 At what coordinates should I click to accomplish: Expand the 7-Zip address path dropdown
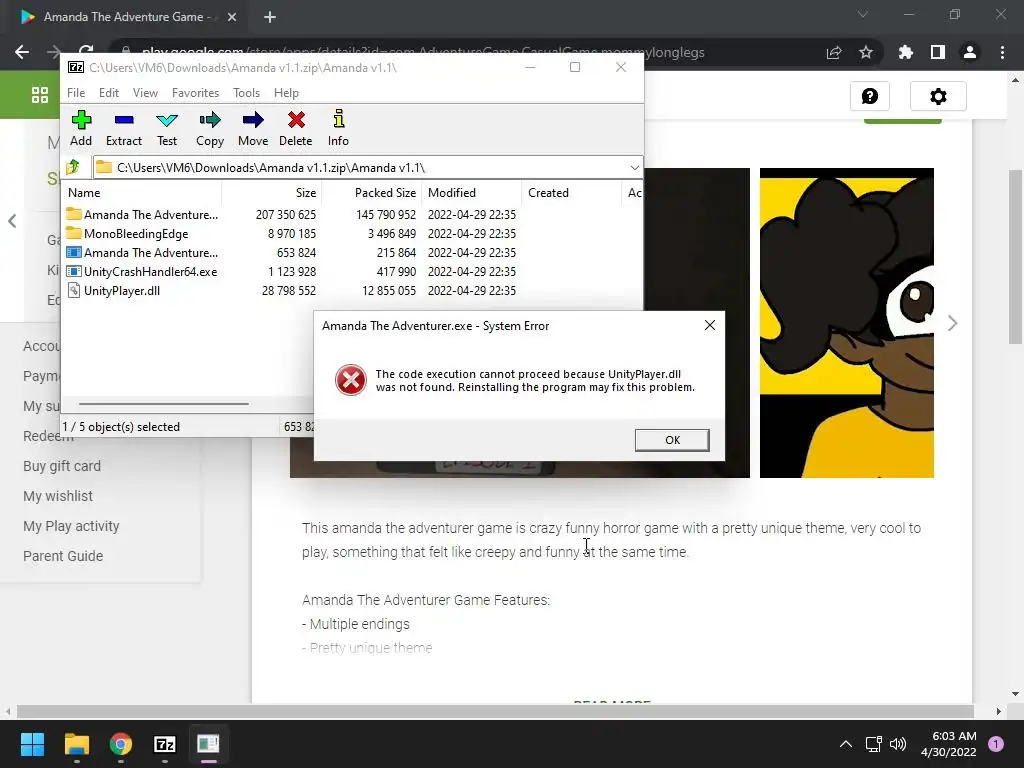click(x=634, y=168)
